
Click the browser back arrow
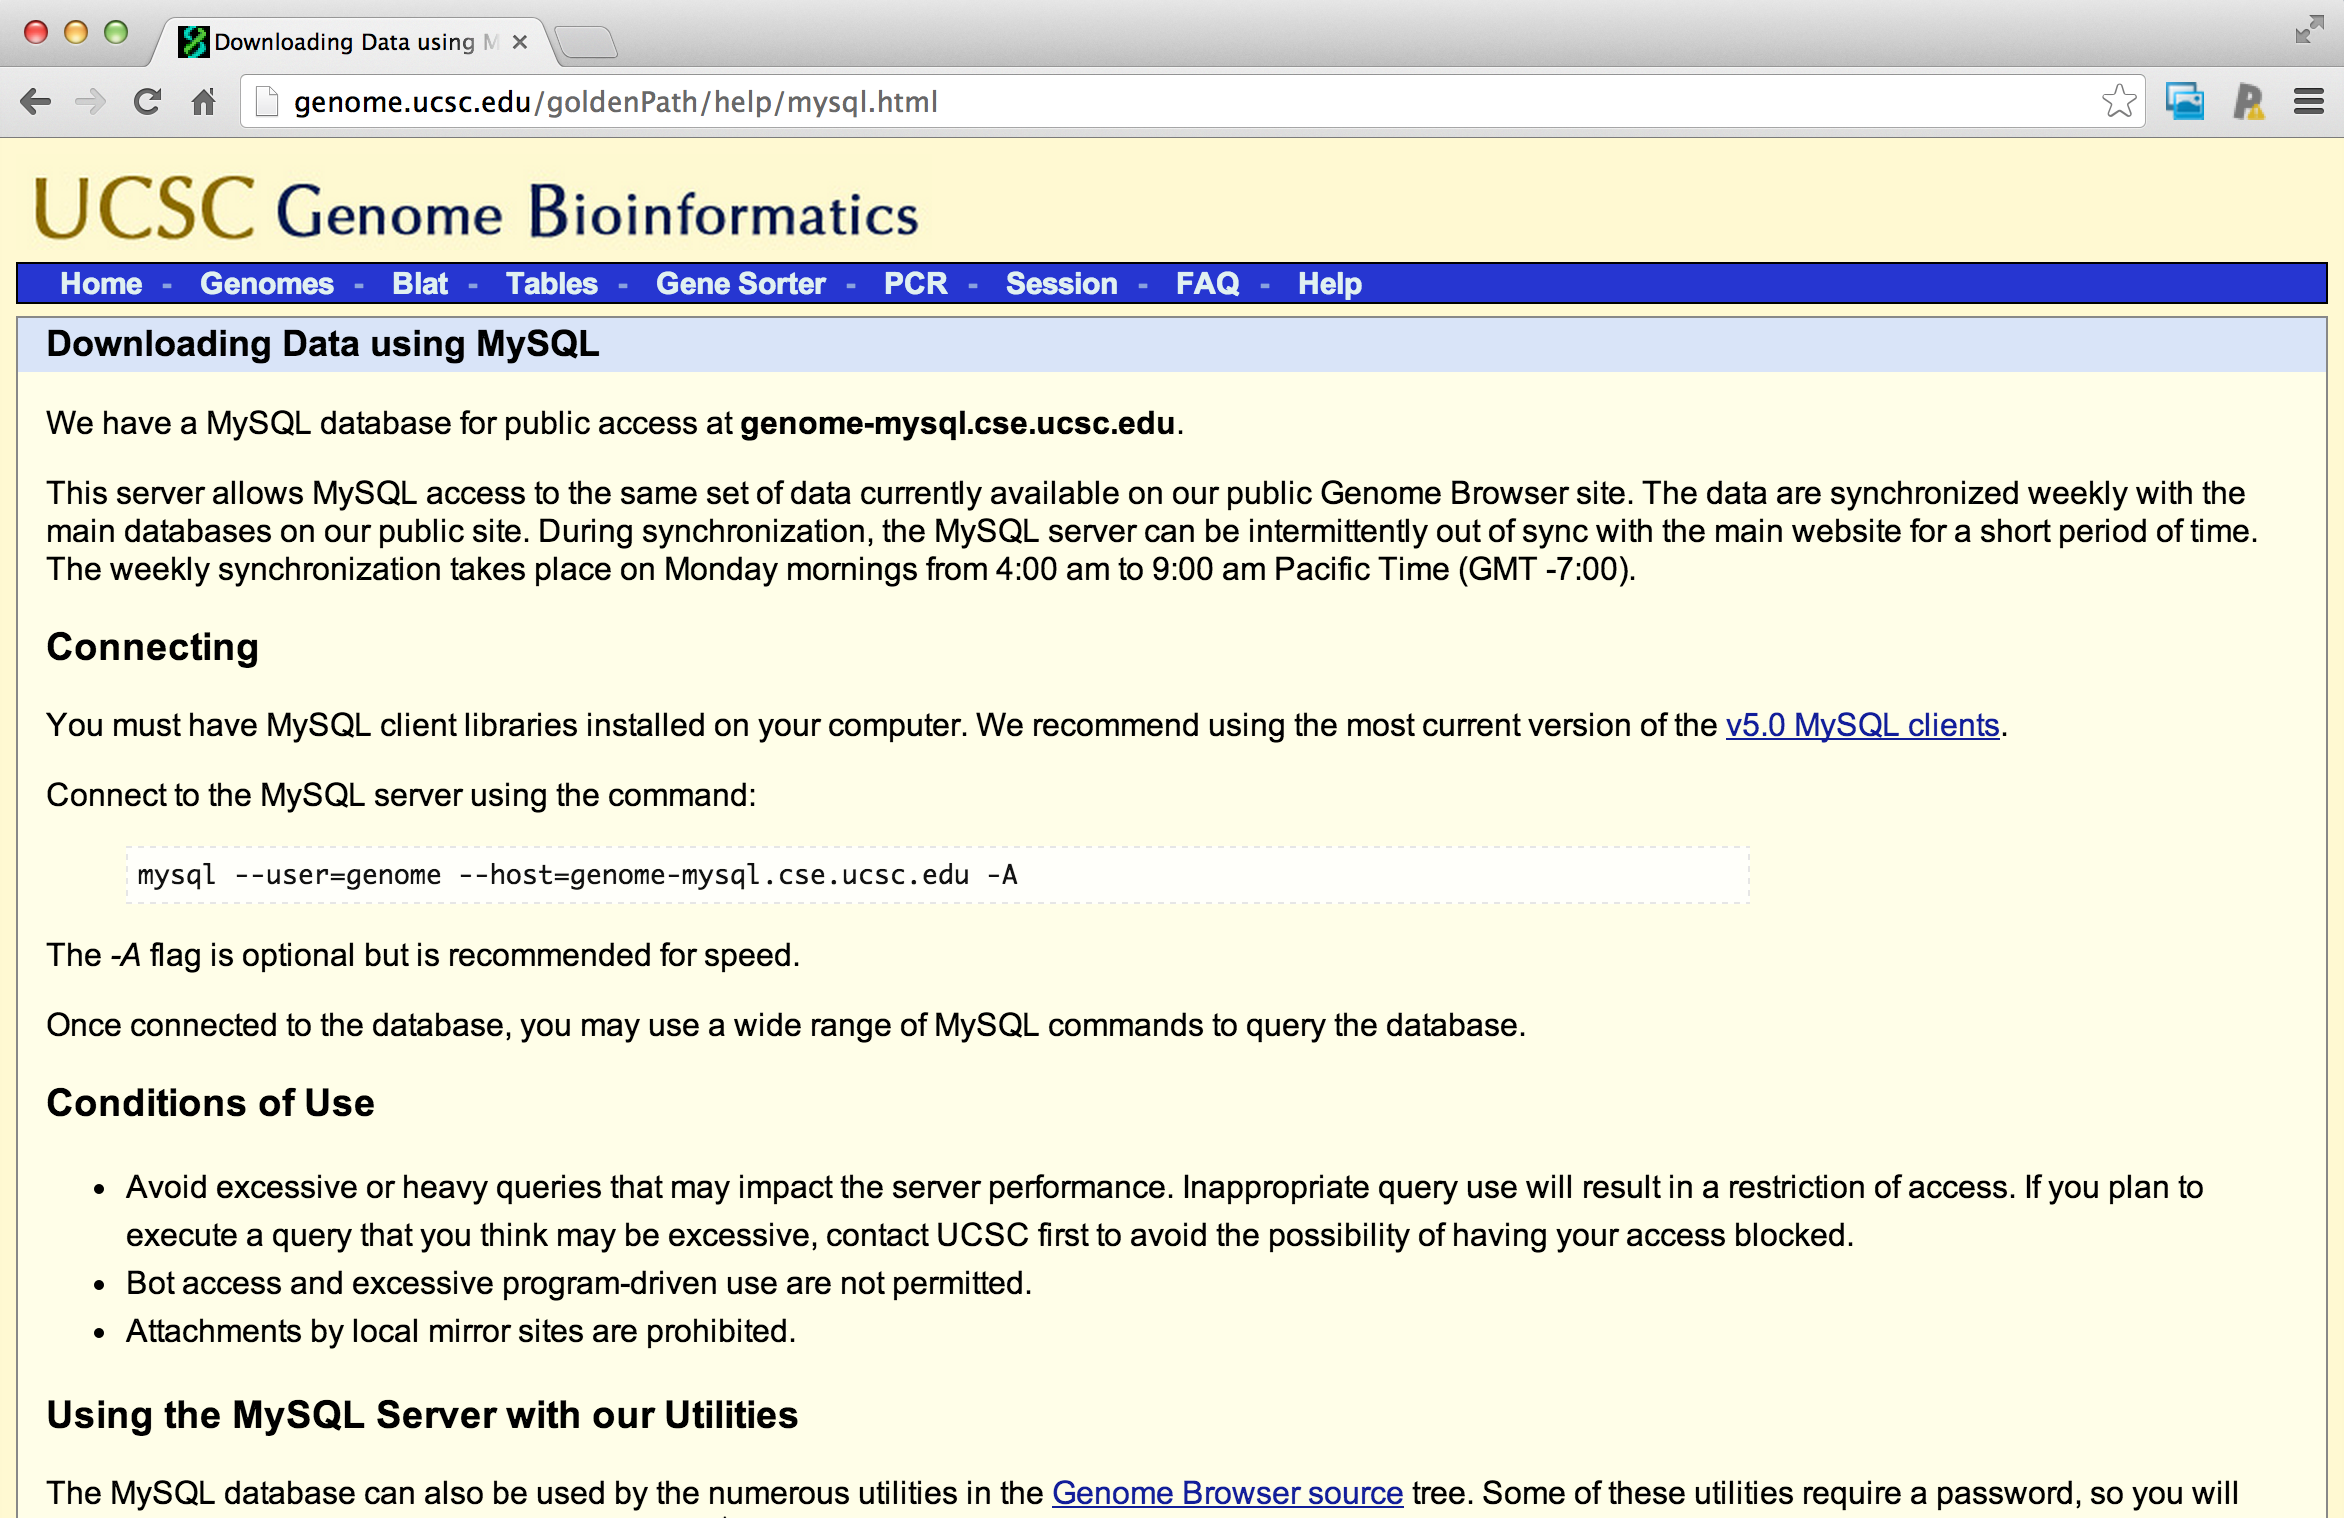(x=36, y=101)
